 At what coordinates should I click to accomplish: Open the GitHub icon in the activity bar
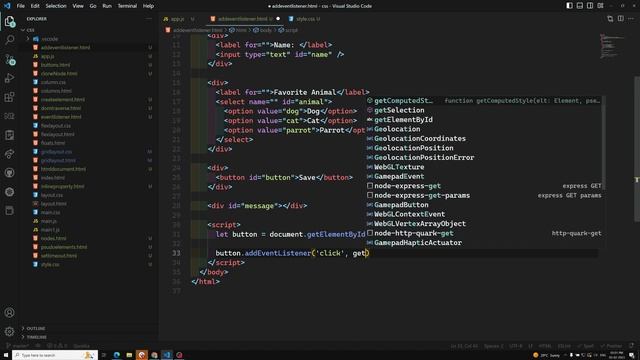coord(9,173)
